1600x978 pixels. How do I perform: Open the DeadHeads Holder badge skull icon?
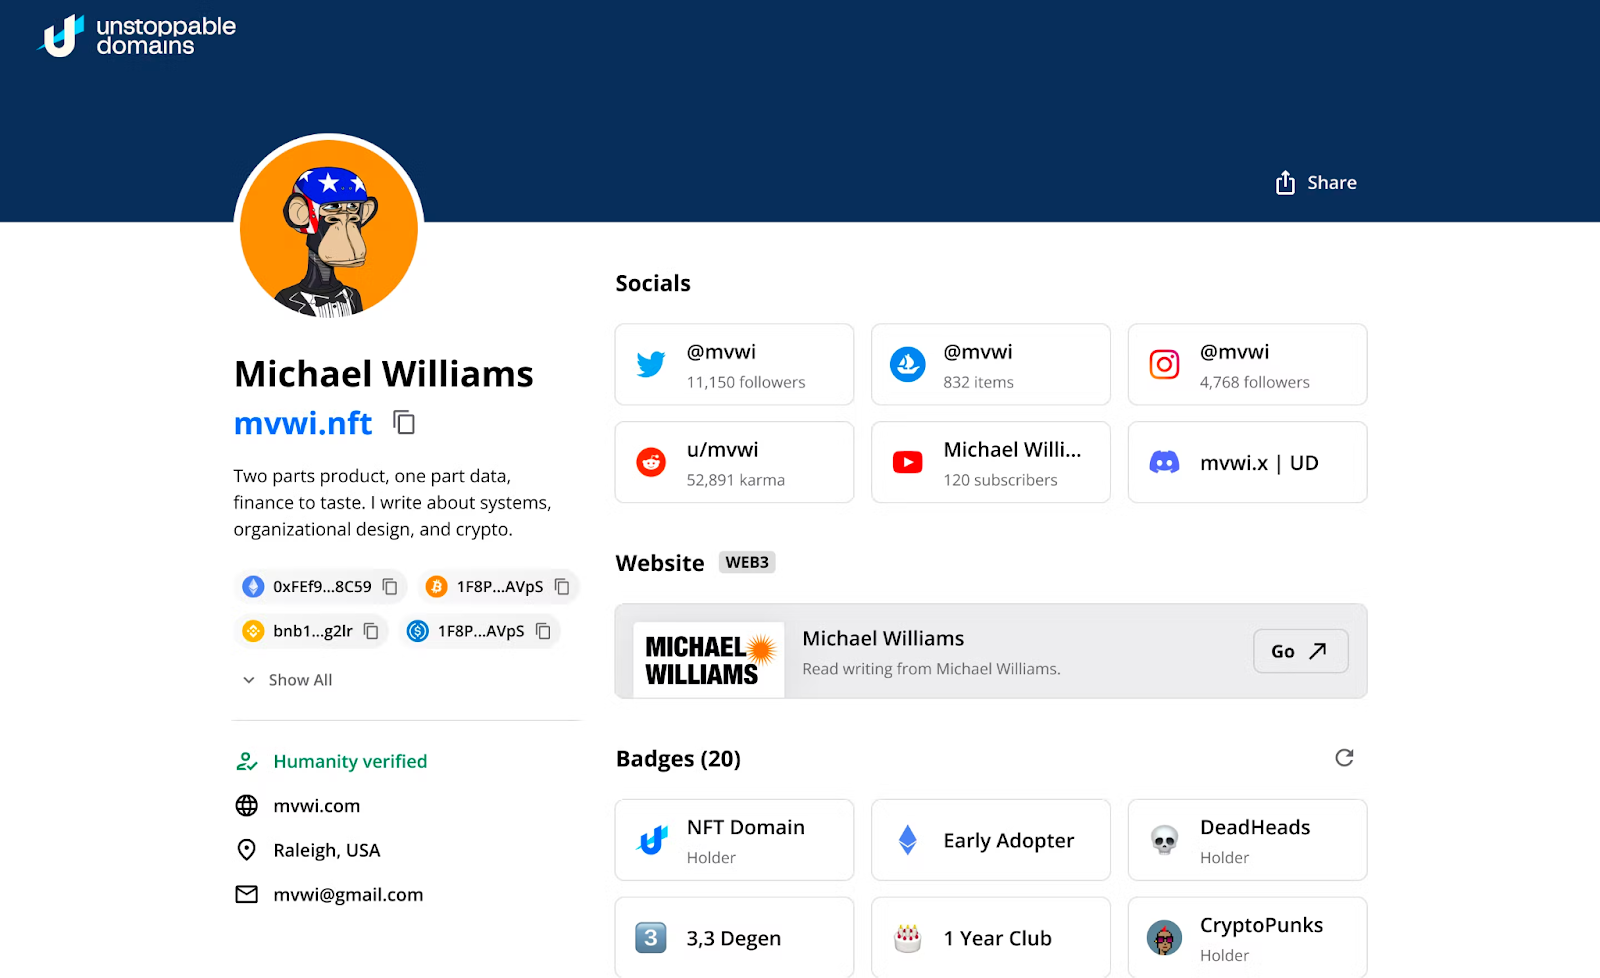1164,840
